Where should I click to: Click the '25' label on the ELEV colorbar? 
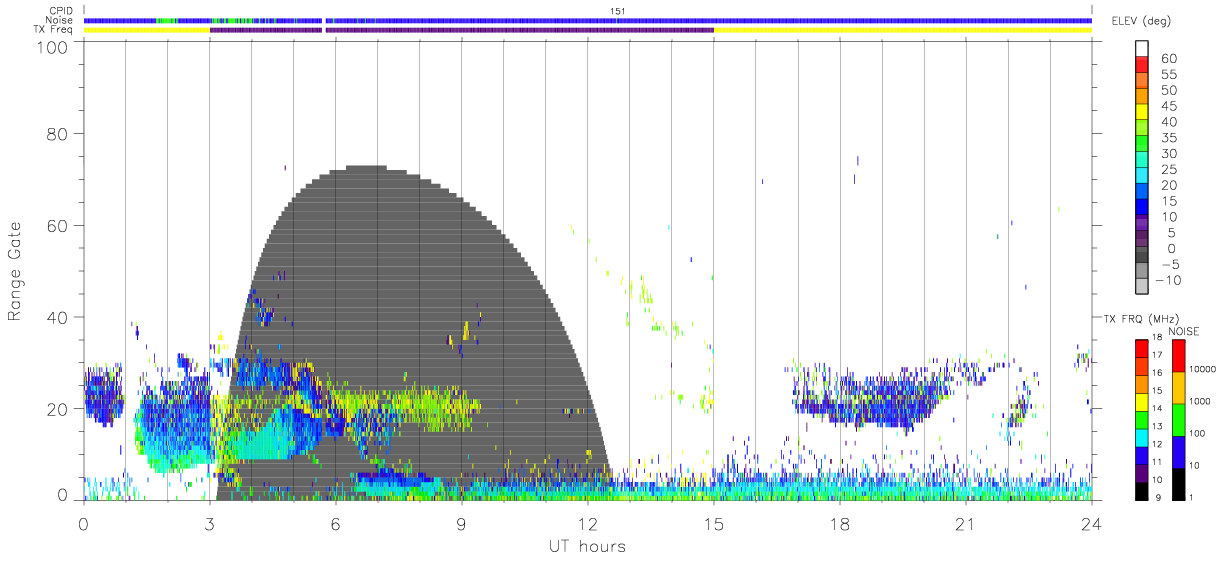point(1167,170)
